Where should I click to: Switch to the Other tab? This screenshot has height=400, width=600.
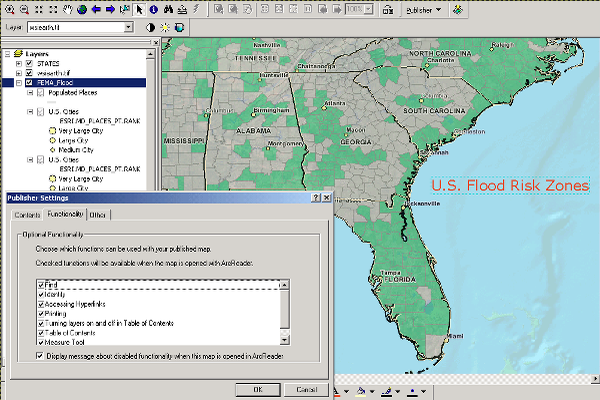pyautogui.click(x=98, y=215)
